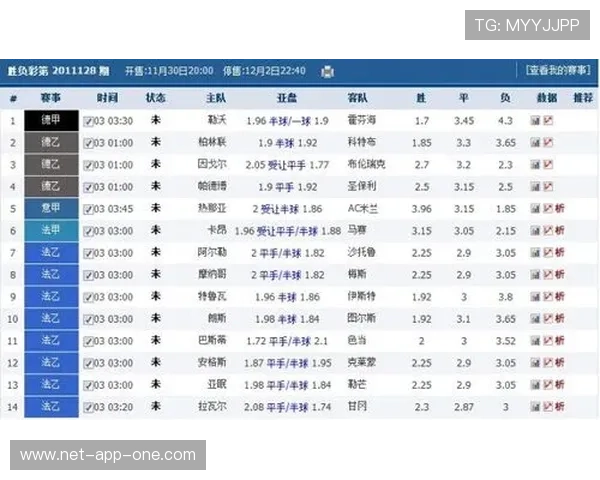The image size is (600, 480).
Task: Toggle checkbox for row 9 特鲁瓦 match
Action: pyautogui.click(x=88, y=297)
